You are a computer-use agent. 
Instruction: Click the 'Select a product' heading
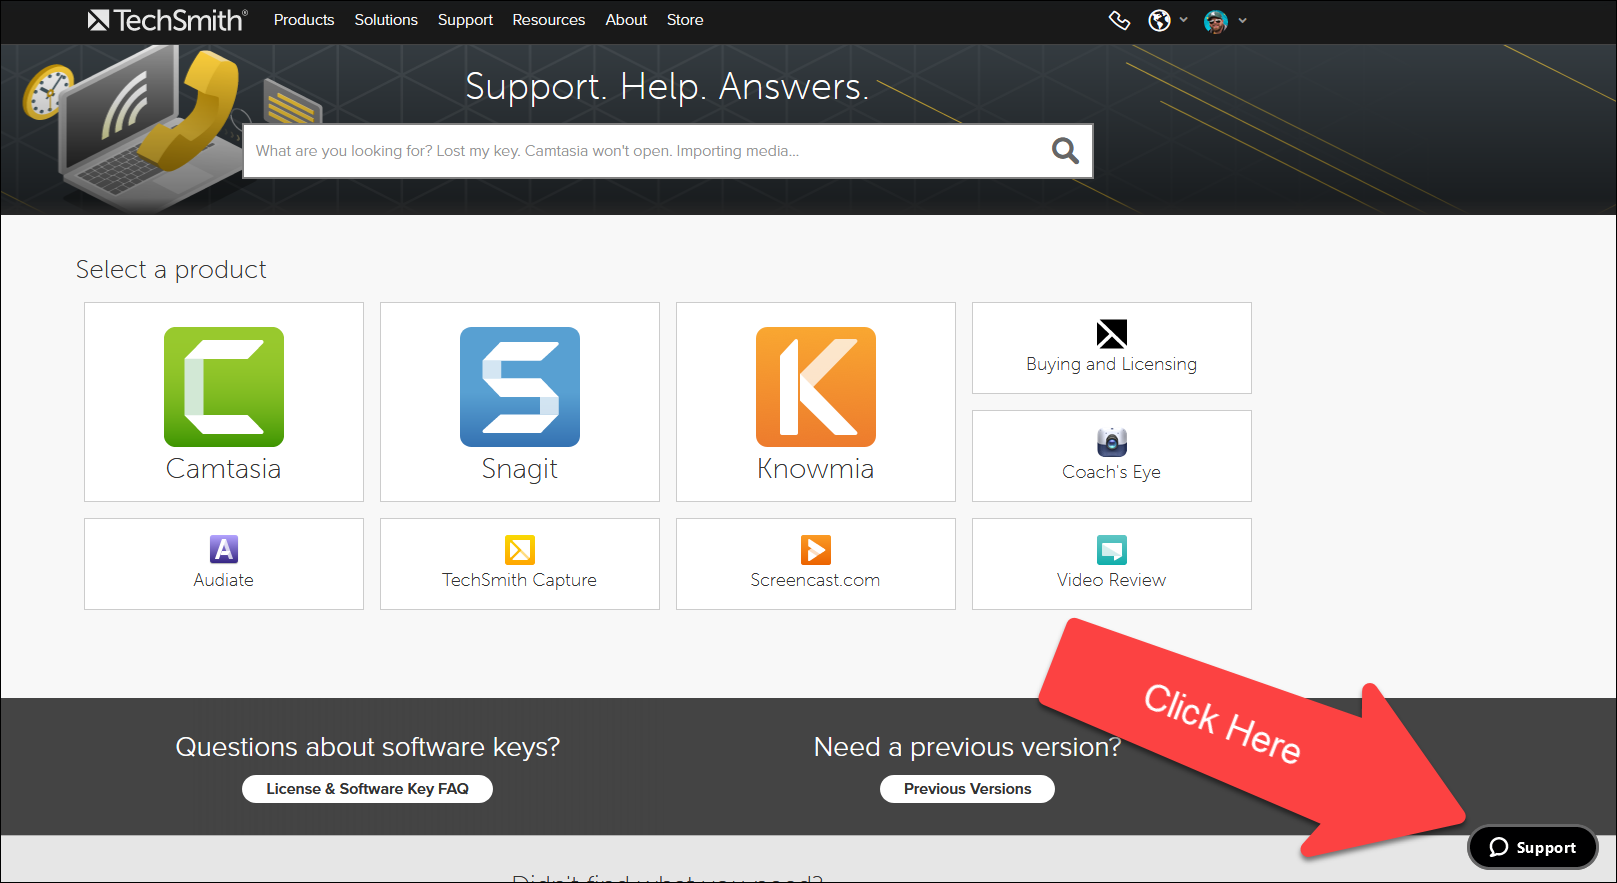[171, 270]
